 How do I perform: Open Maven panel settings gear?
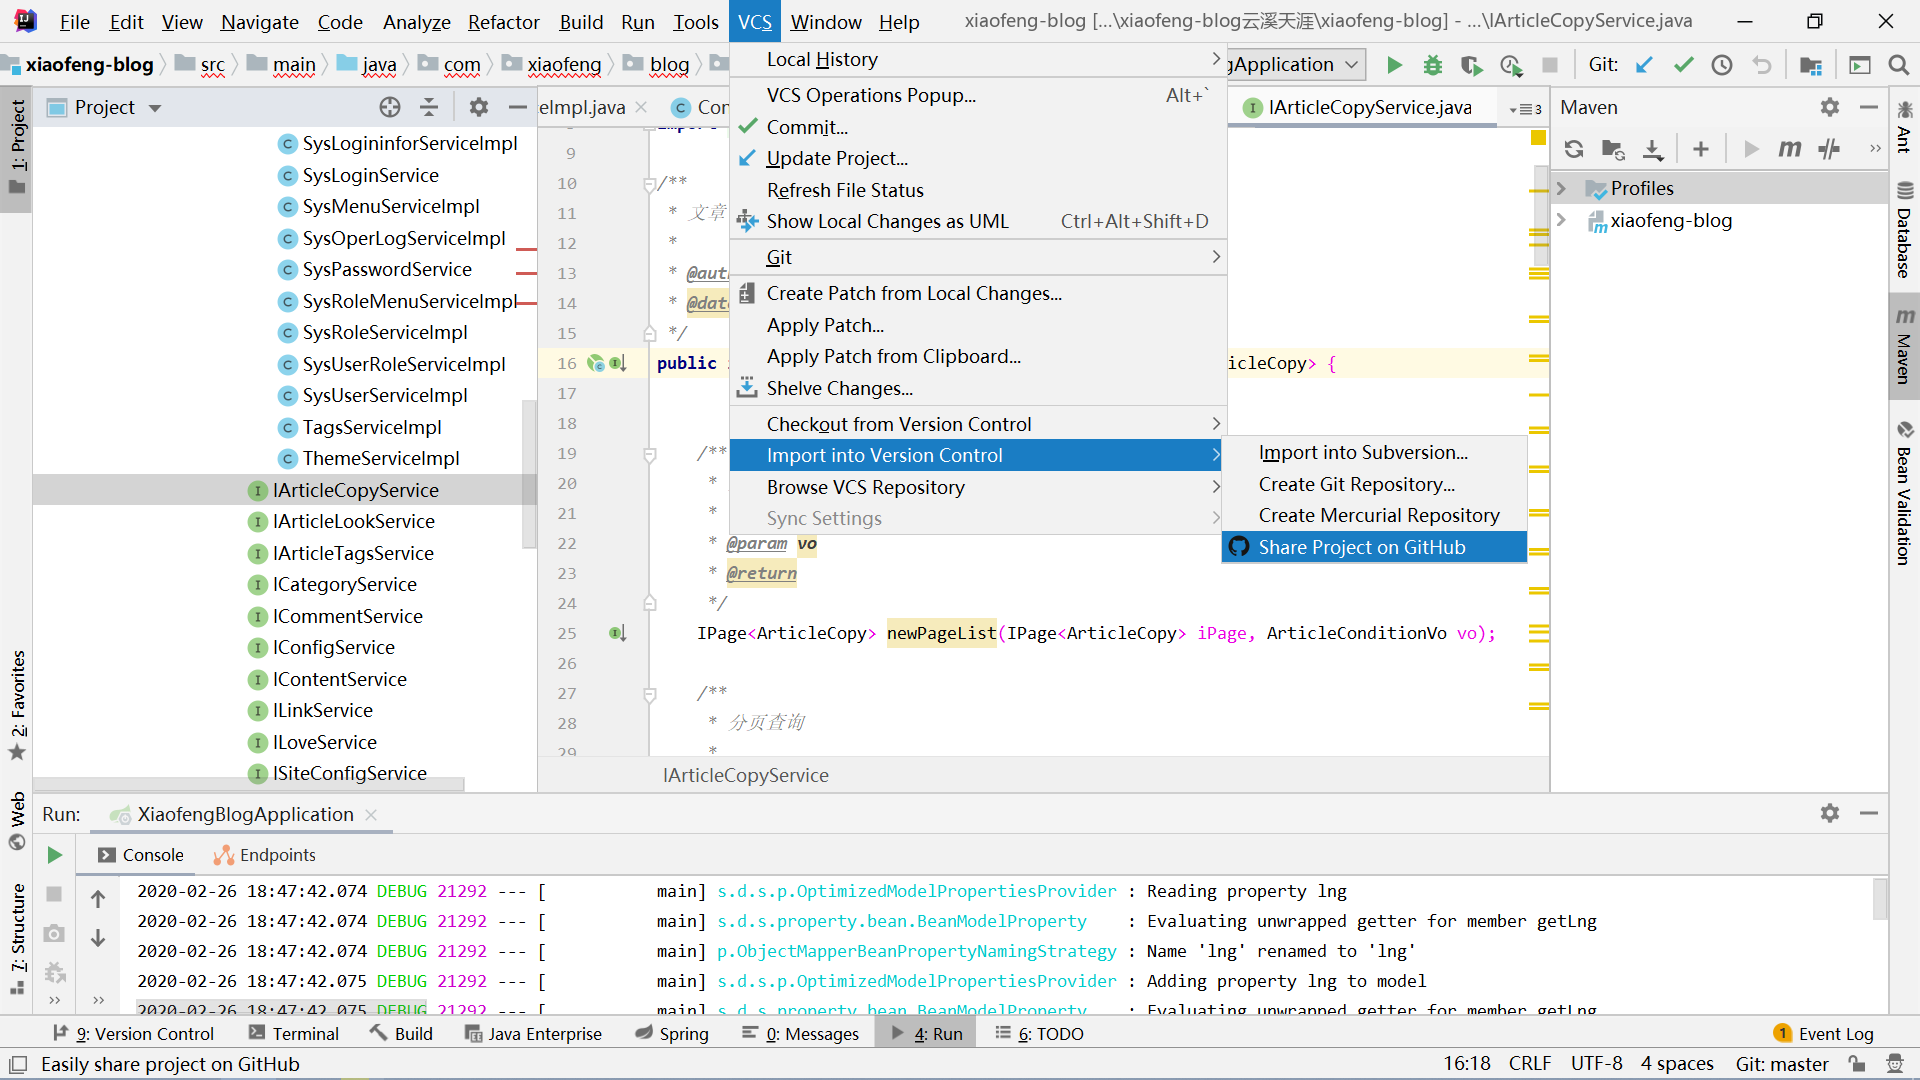[x=1830, y=107]
